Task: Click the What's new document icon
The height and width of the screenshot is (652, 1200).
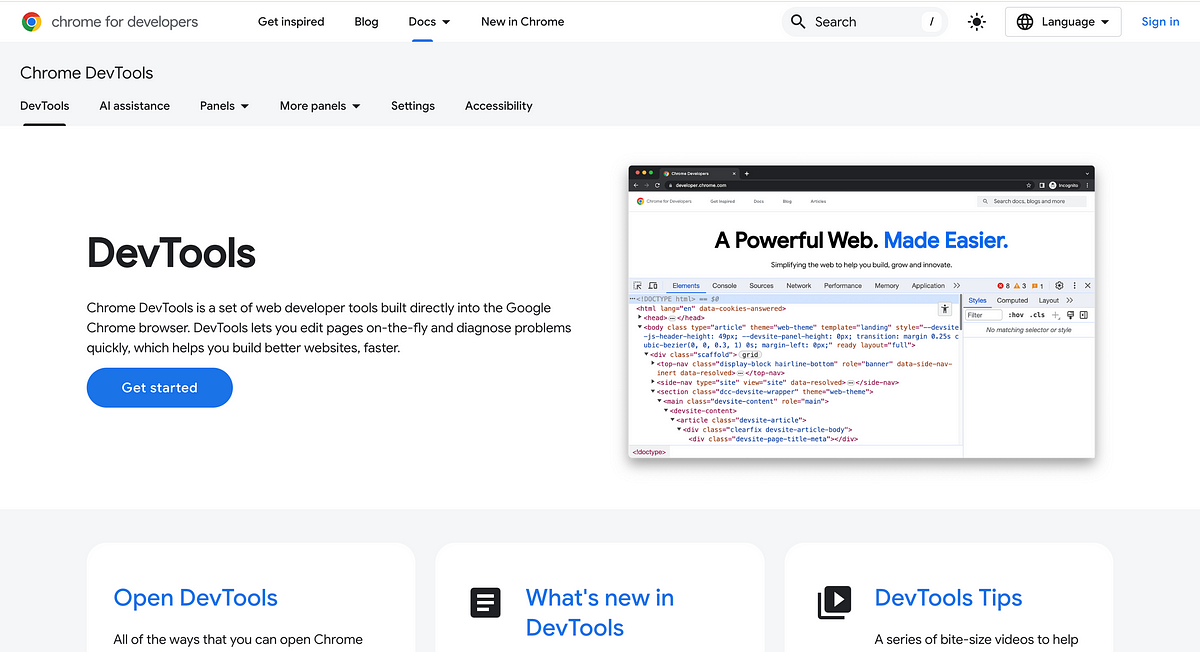Action: pos(486,602)
